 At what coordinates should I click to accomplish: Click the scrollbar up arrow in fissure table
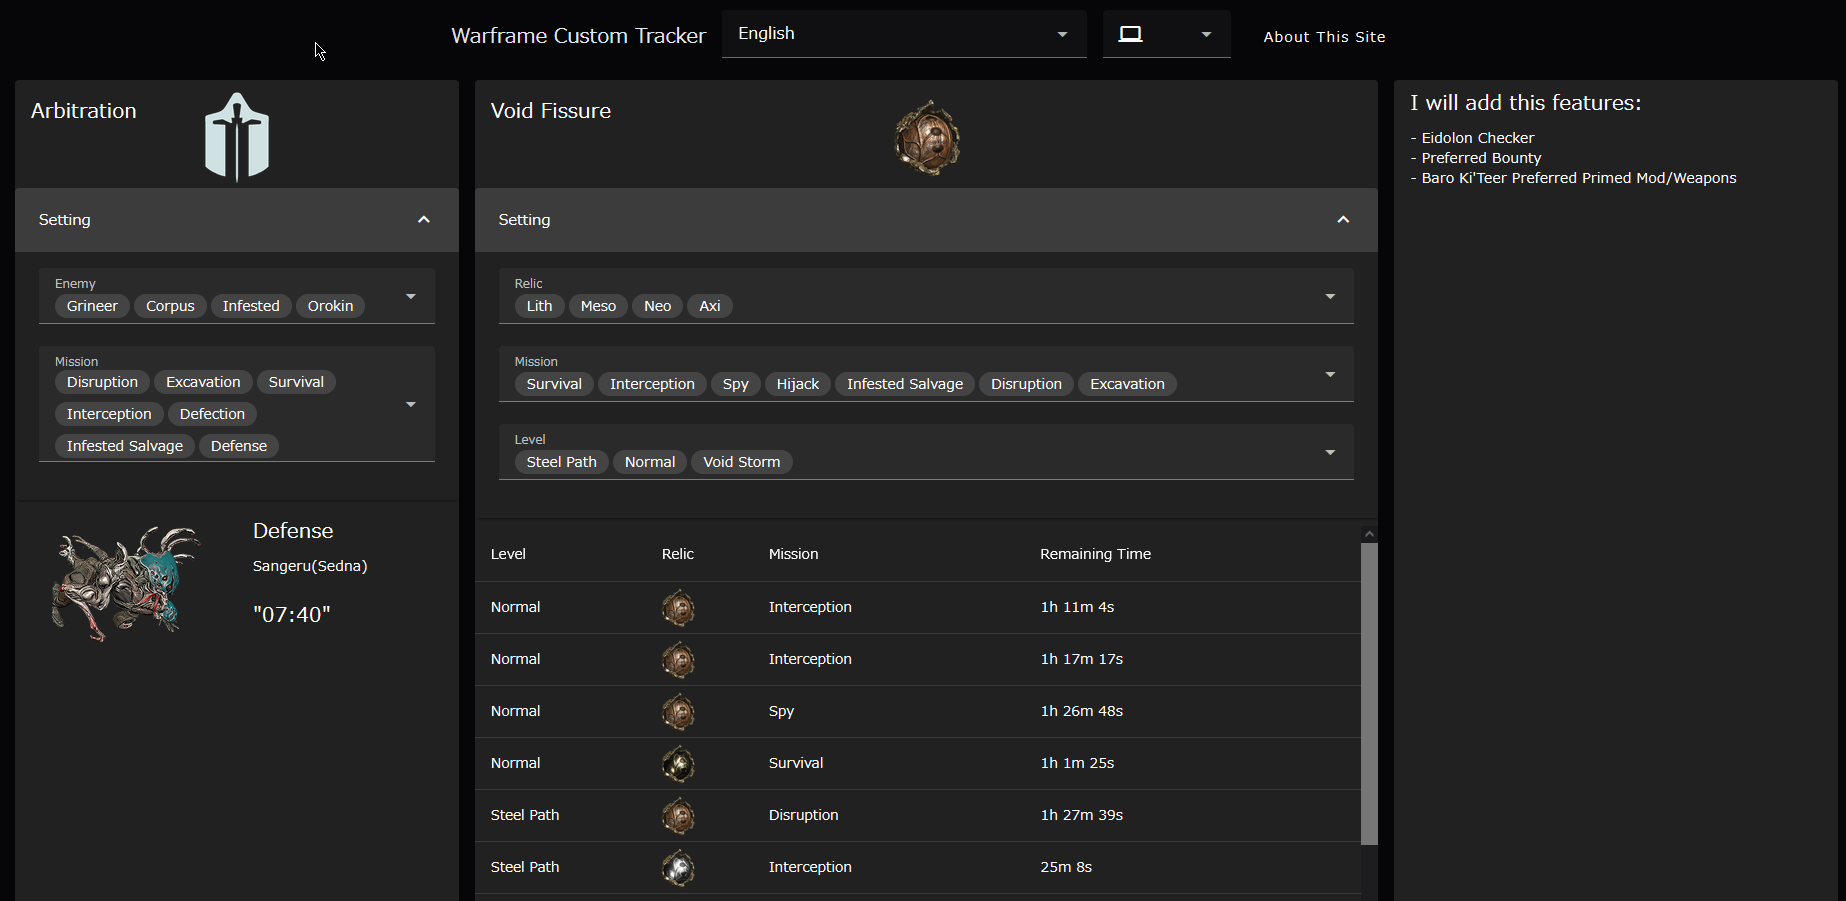click(x=1369, y=534)
